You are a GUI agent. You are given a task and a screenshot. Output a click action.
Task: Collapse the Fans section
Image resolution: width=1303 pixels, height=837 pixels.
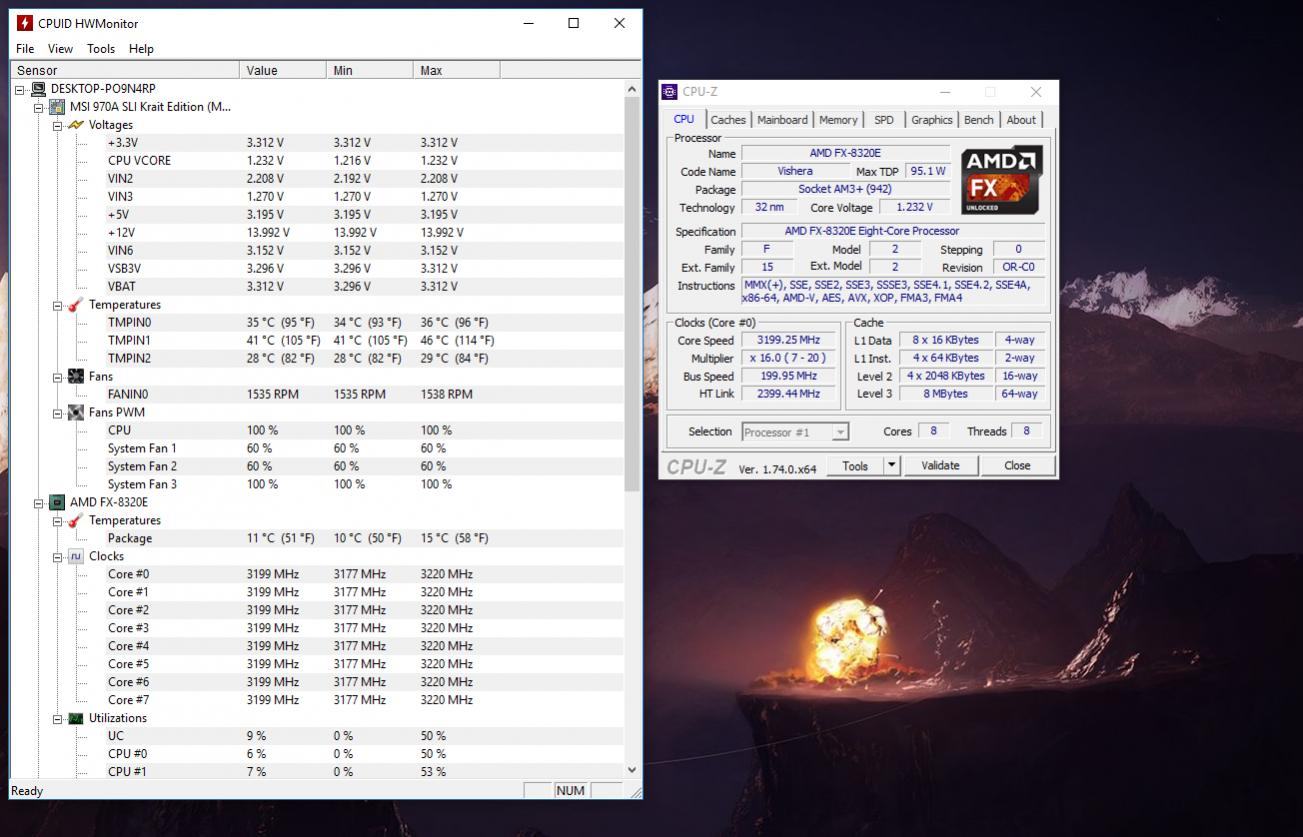point(58,377)
